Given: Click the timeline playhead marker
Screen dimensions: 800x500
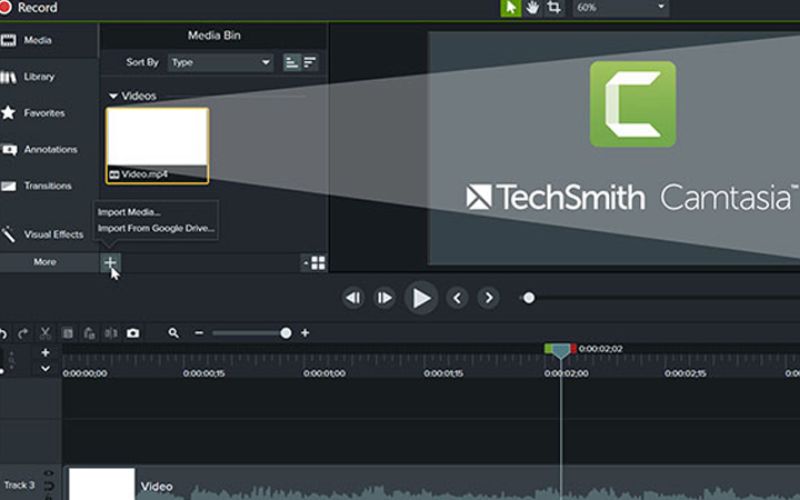Looking at the screenshot, I should coord(560,351).
